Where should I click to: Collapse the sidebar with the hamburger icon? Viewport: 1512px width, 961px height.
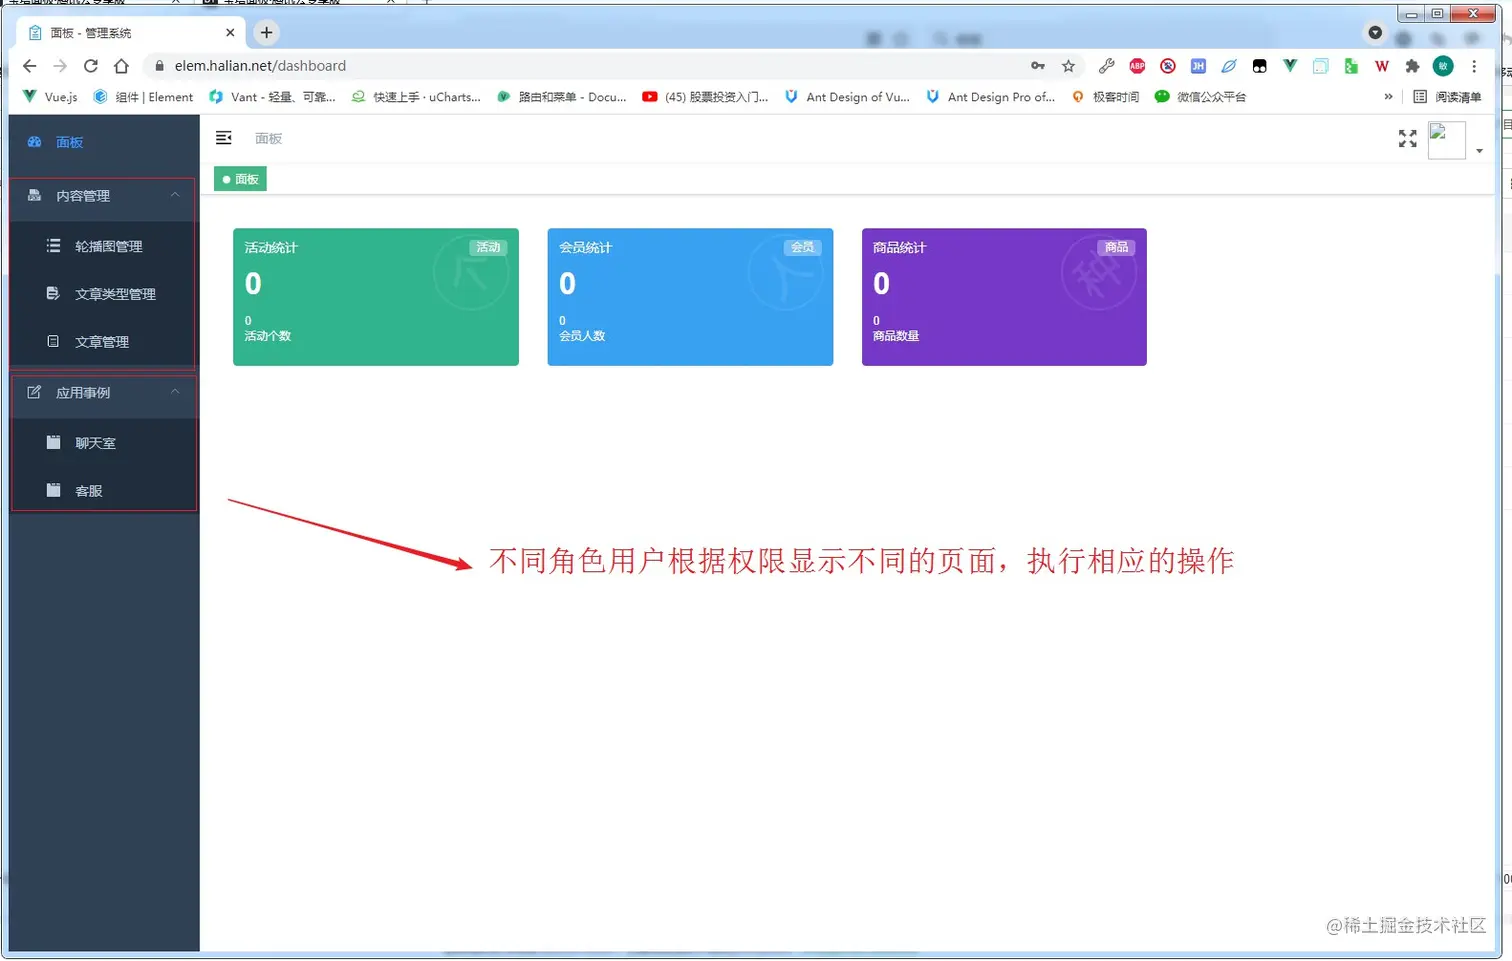pos(223,138)
